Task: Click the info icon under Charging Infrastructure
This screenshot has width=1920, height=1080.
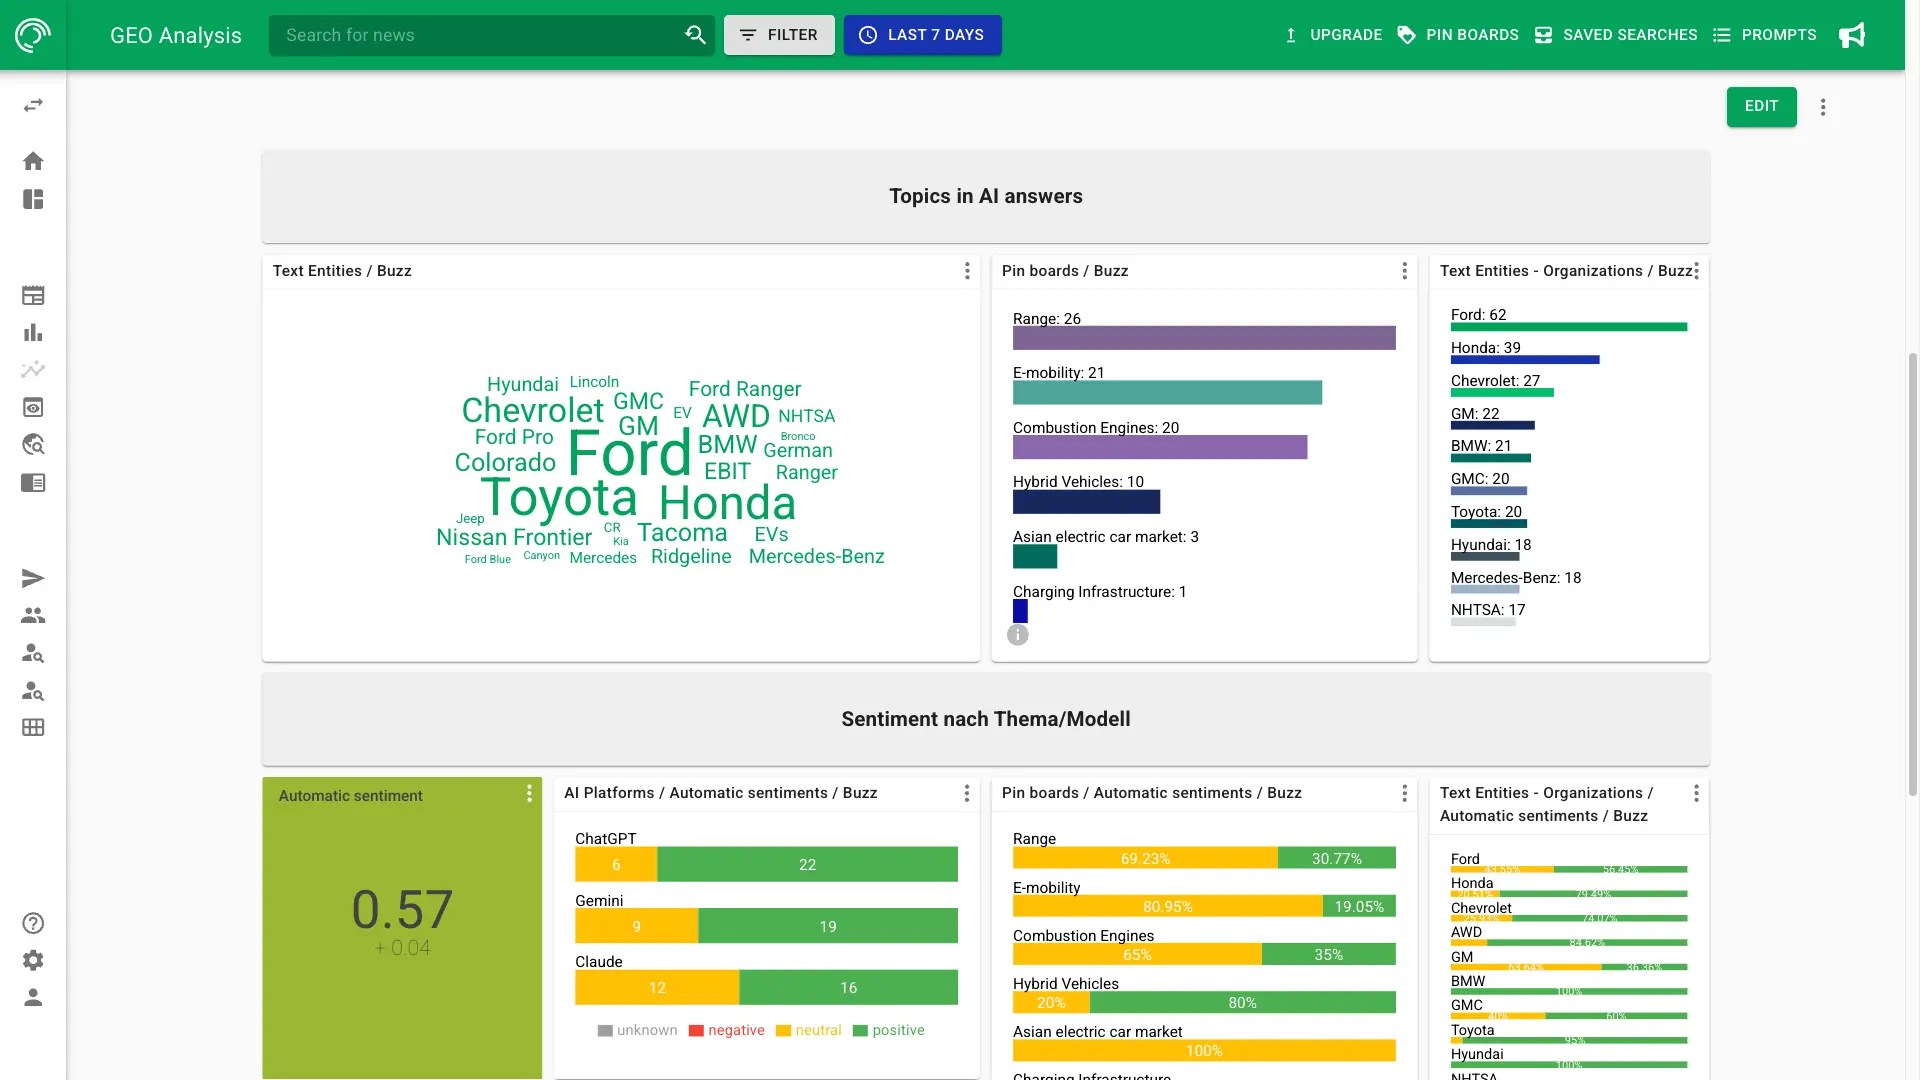Action: pyautogui.click(x=1017, y=635)
